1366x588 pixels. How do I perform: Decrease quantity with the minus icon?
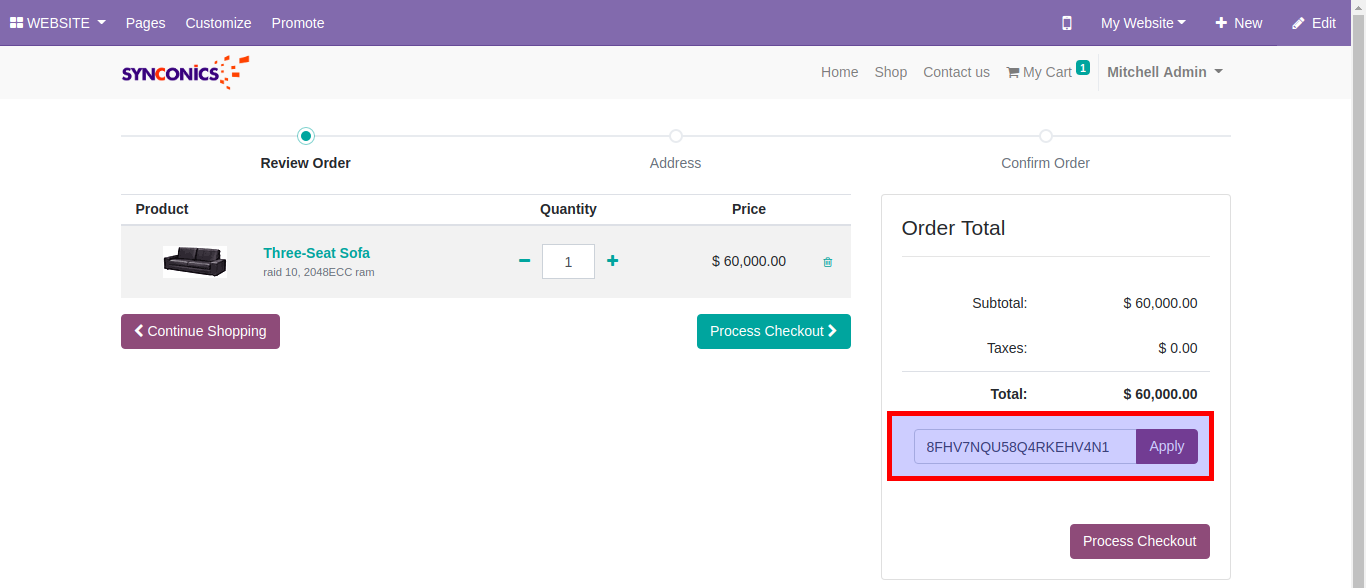pos(524,261)
